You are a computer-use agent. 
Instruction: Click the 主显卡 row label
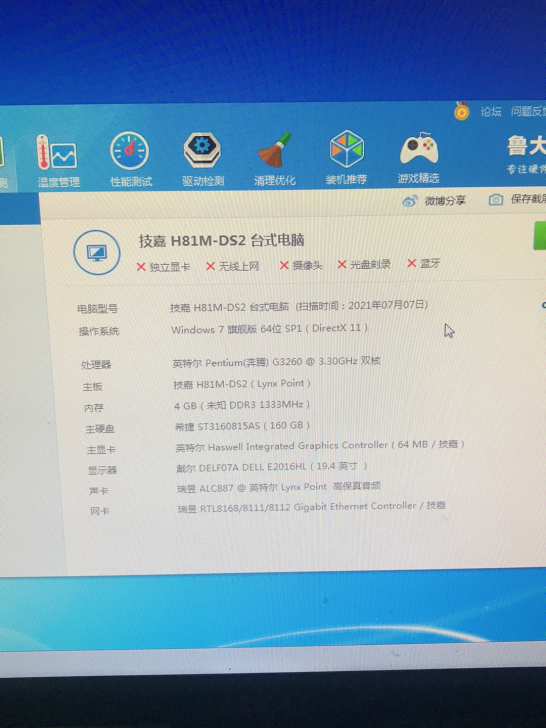coord(101,449)
